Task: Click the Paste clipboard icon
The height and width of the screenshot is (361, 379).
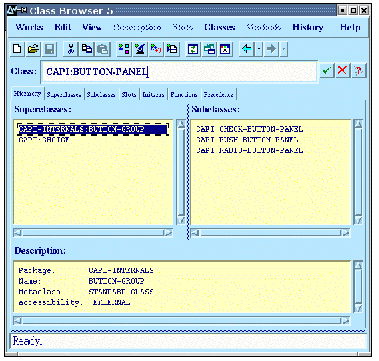Action: (x=103, y=49)
